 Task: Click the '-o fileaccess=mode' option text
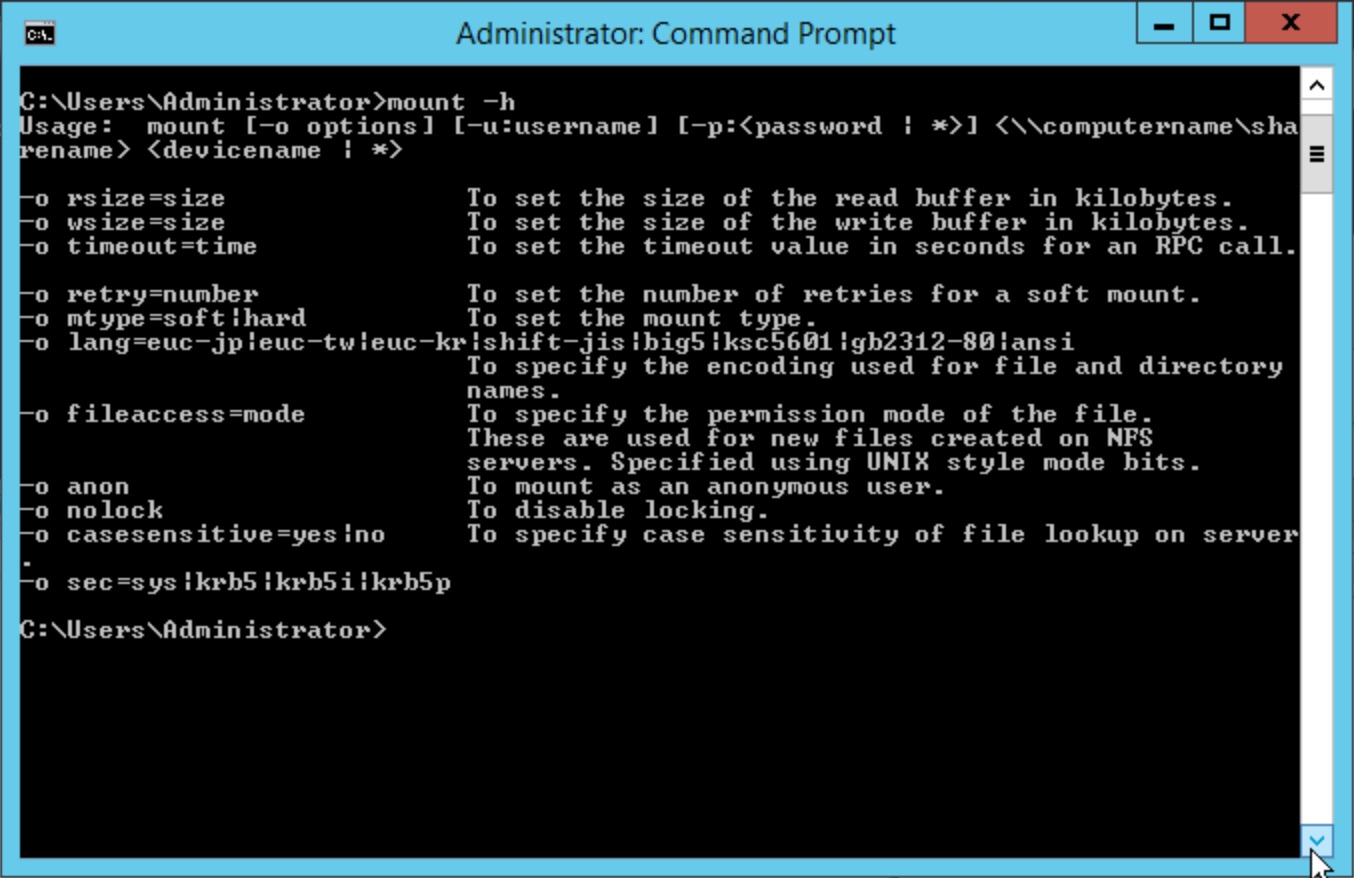click(x=162, y=414)
